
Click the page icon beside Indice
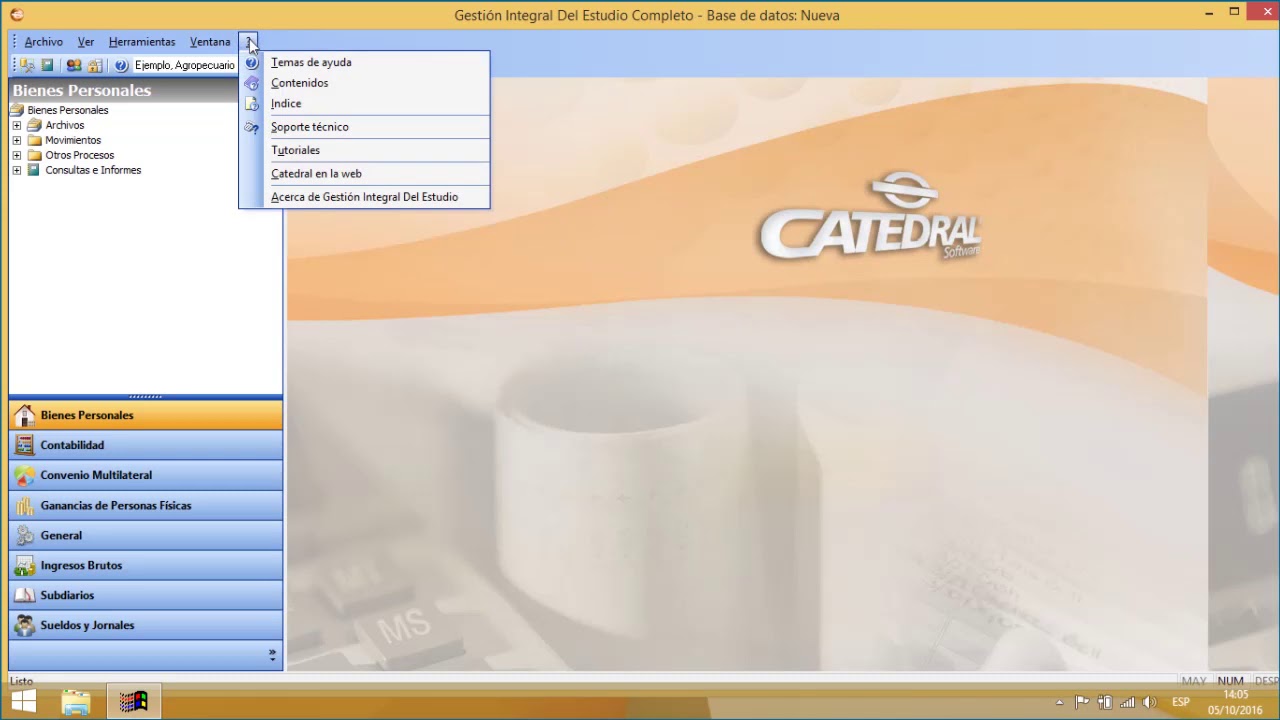(252, 104)
